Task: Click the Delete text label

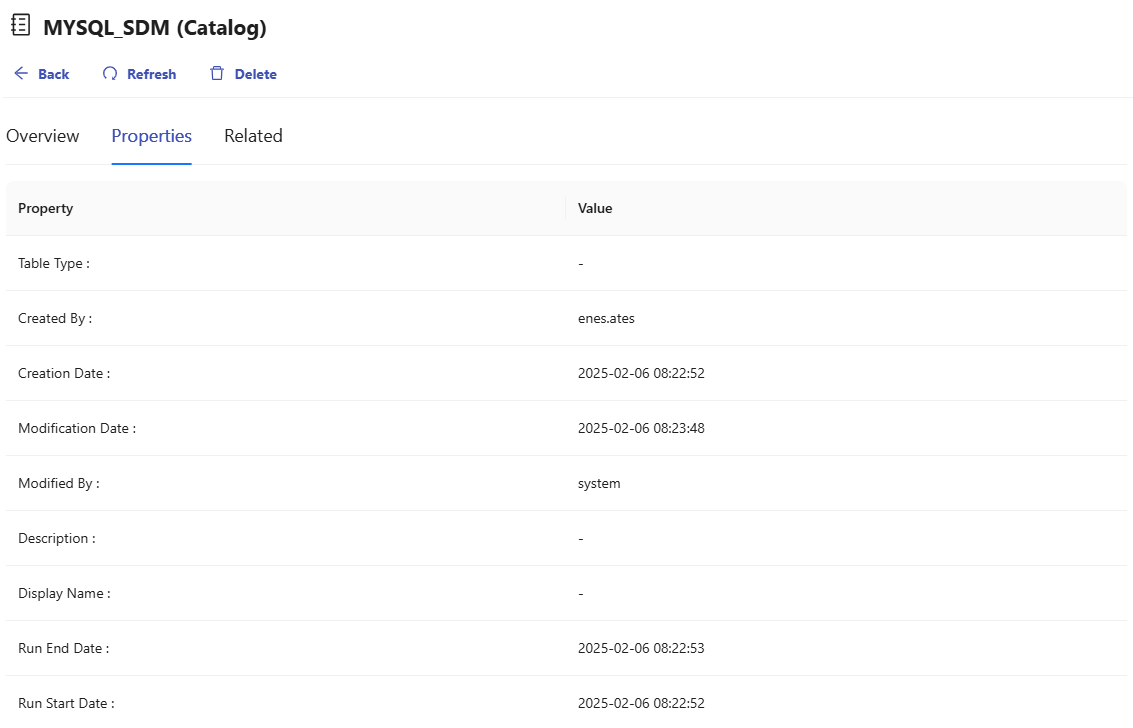Action: [256, 74]
